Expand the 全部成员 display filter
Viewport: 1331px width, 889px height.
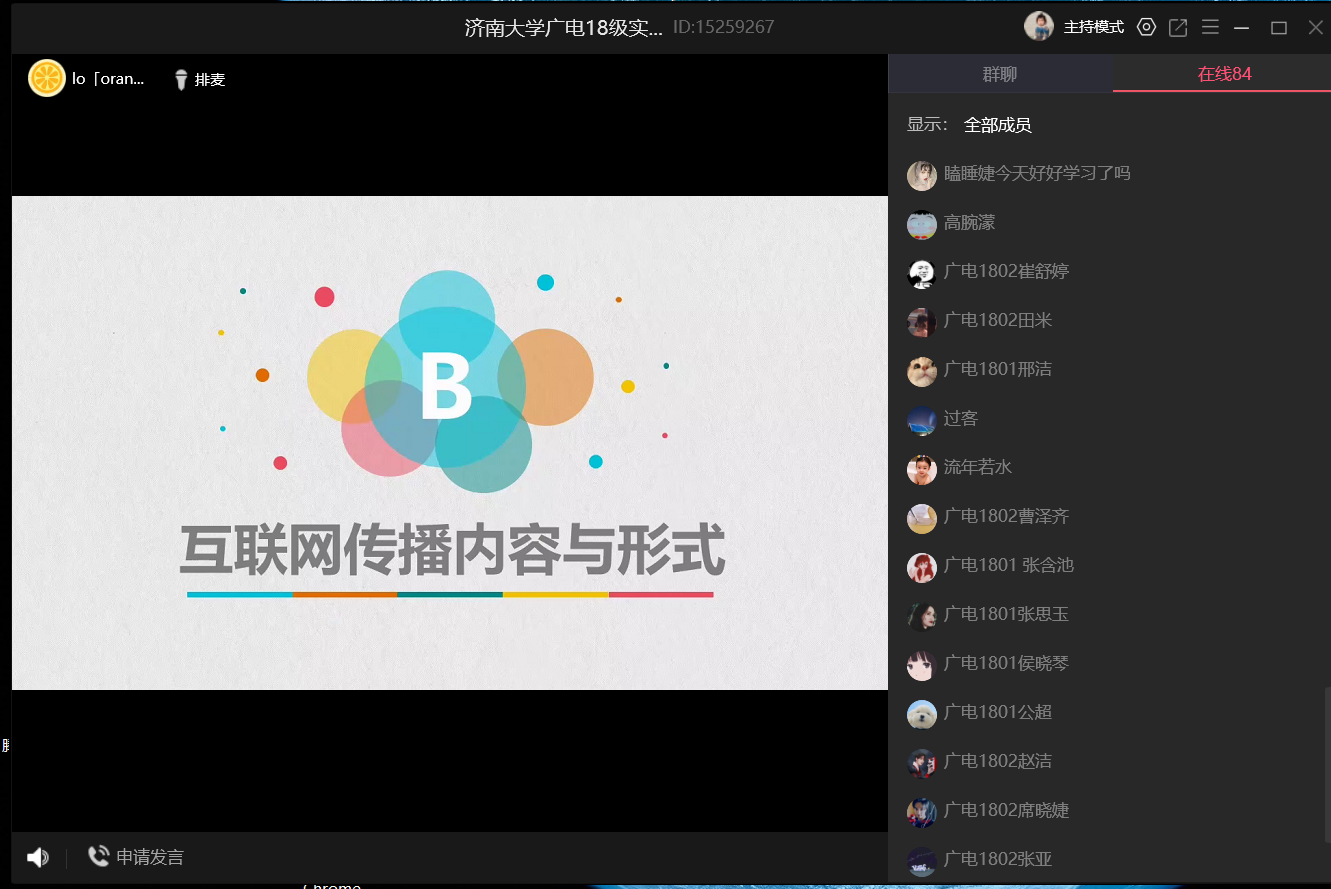[997, 125]
